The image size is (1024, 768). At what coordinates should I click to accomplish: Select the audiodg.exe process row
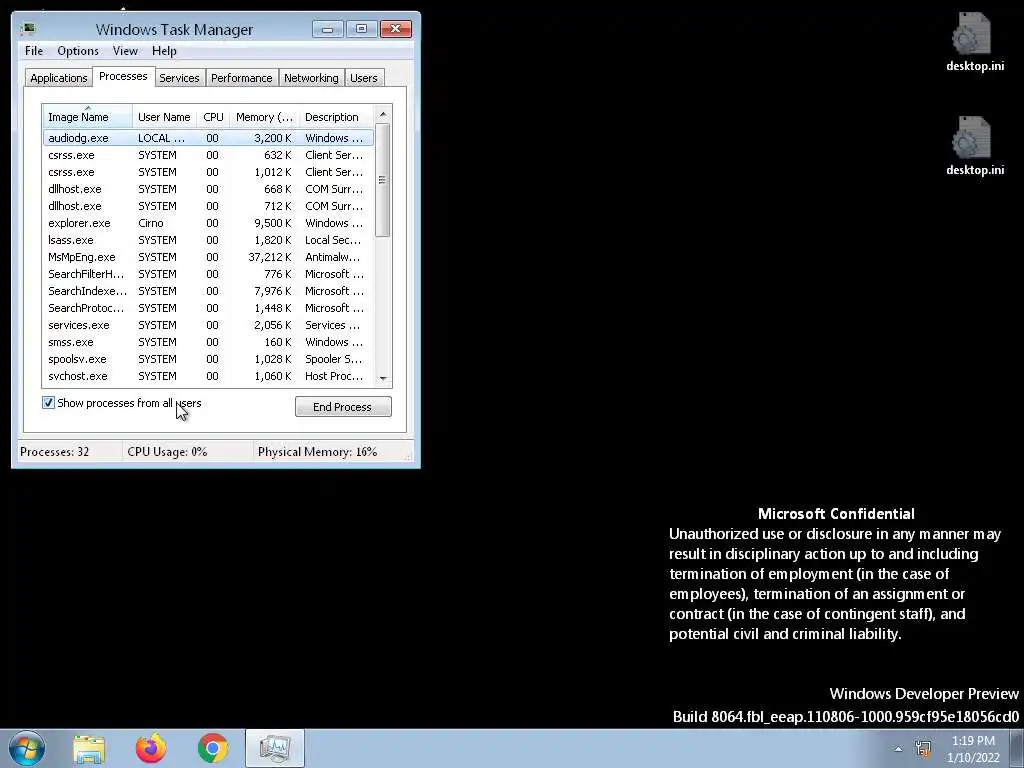208,138
